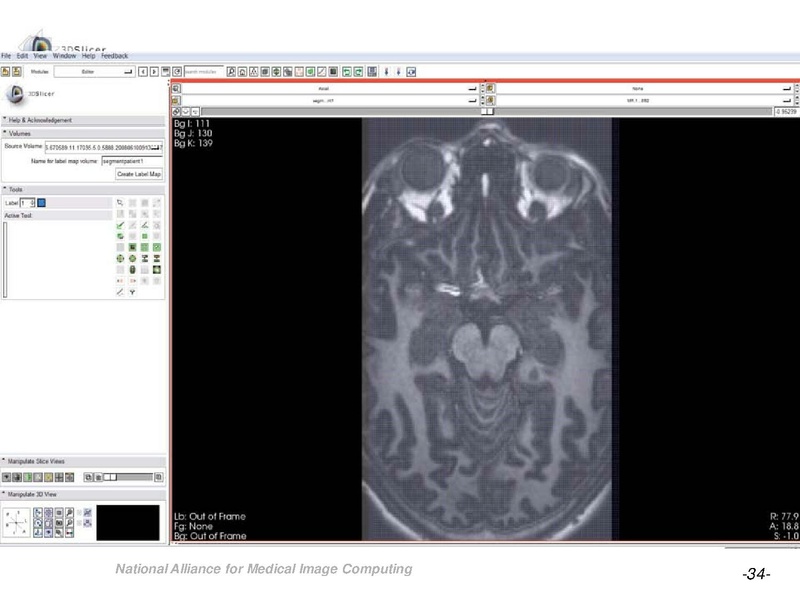800x600 pixels.
Task: Click the Create Label Map button
Action: (x=139, y=174)
